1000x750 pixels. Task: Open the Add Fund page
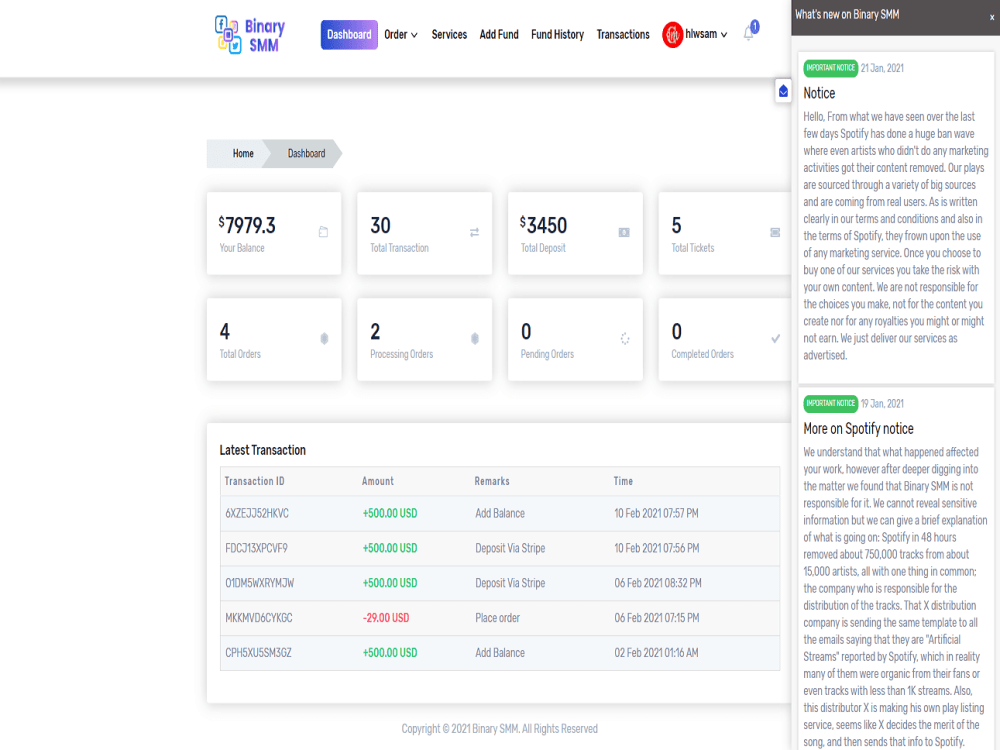[499, 34]
